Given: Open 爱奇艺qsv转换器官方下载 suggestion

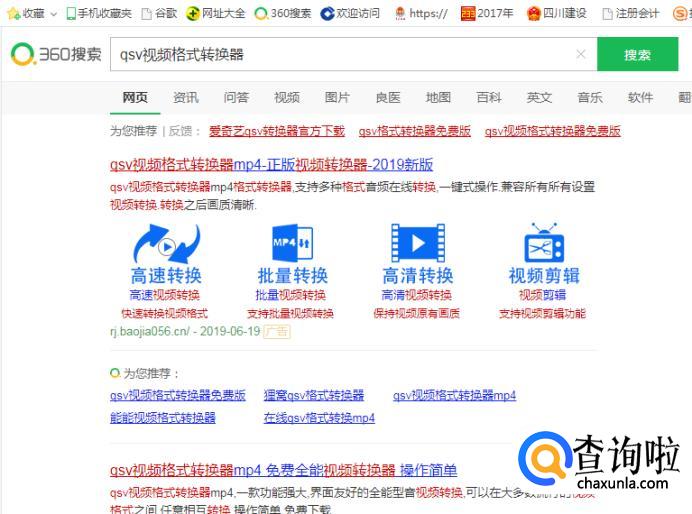Looking at the screenshot, I should pyautogui.click(x=277, y=131).
